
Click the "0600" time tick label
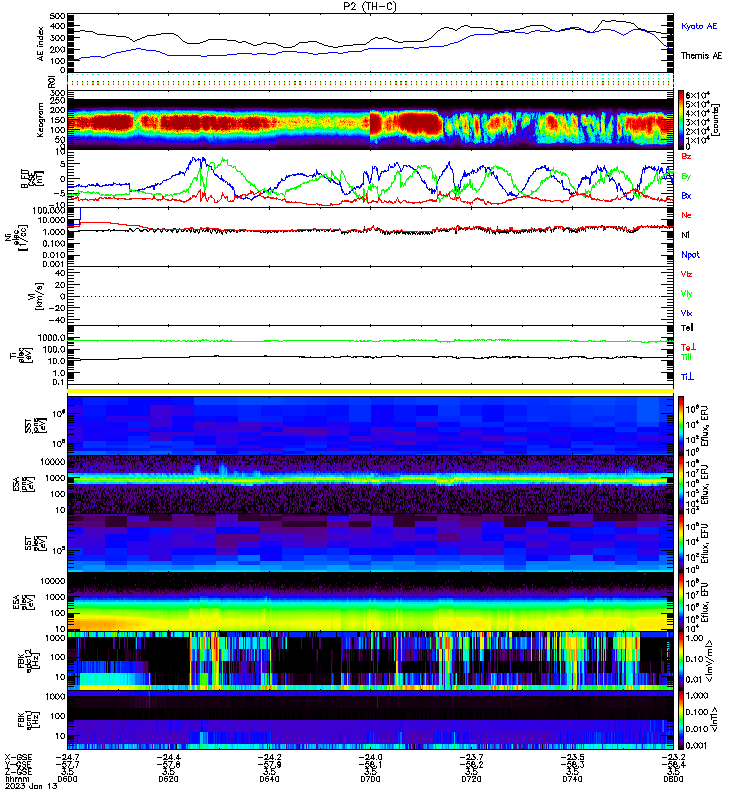(67, 779)
